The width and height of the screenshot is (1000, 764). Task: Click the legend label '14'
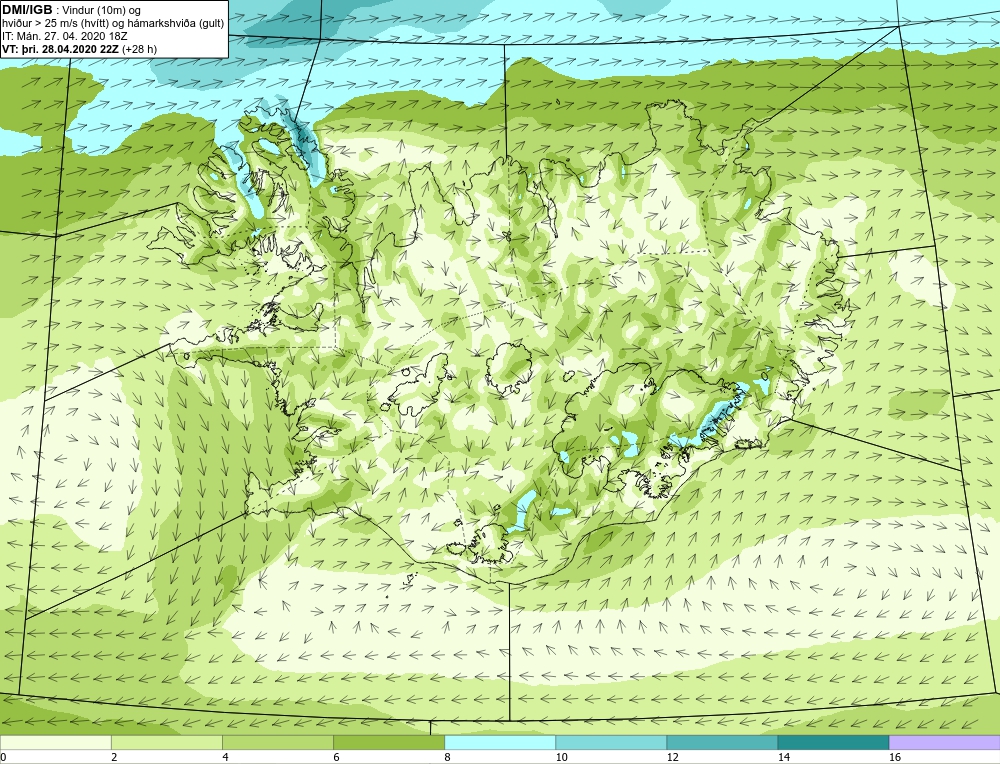(783, 757)
